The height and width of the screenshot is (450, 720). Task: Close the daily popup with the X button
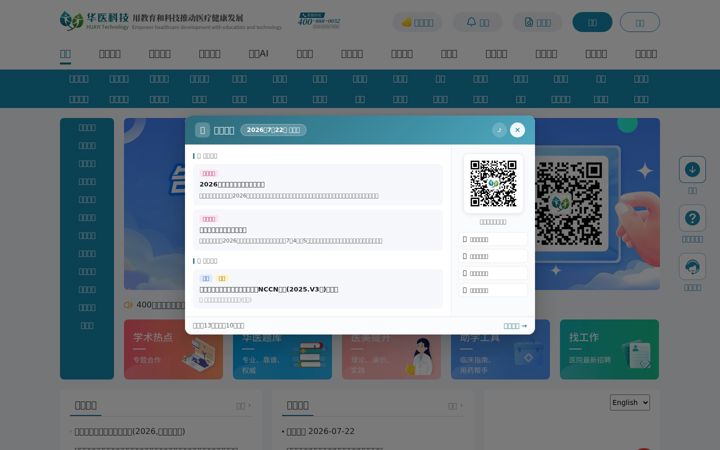517,130
